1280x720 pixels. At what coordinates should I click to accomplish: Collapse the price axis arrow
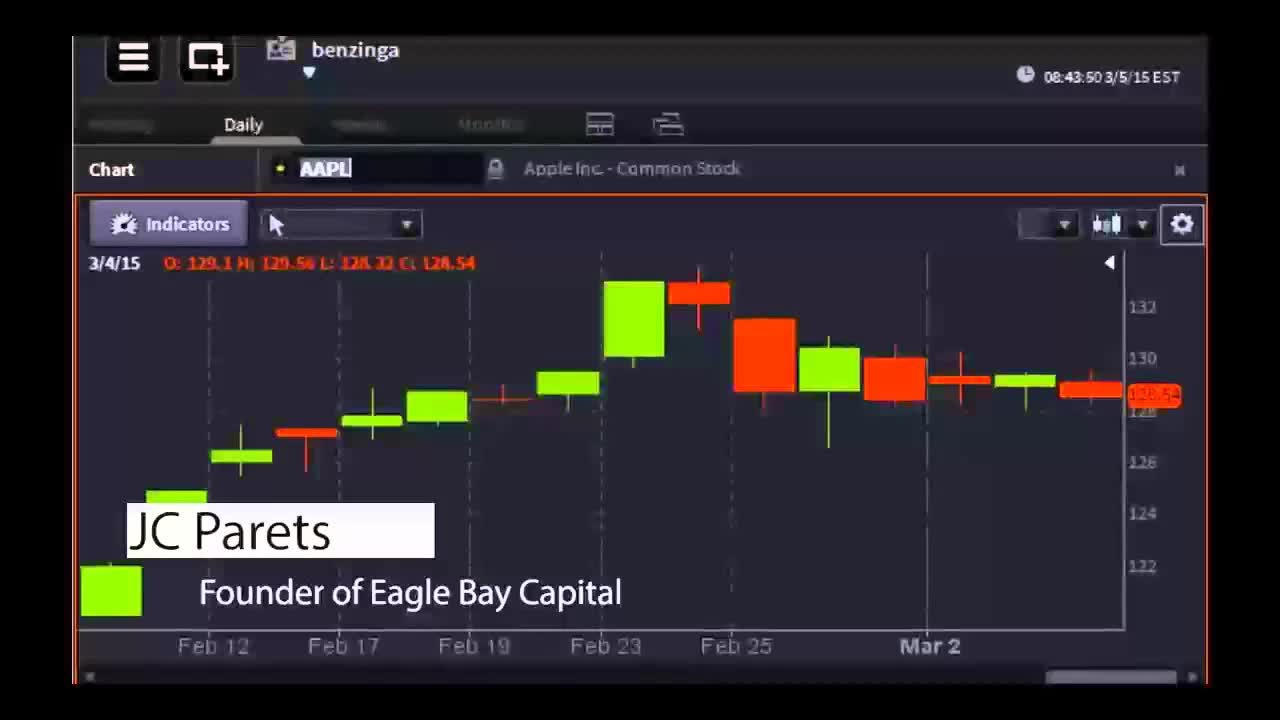click(x=1110, y=263)
